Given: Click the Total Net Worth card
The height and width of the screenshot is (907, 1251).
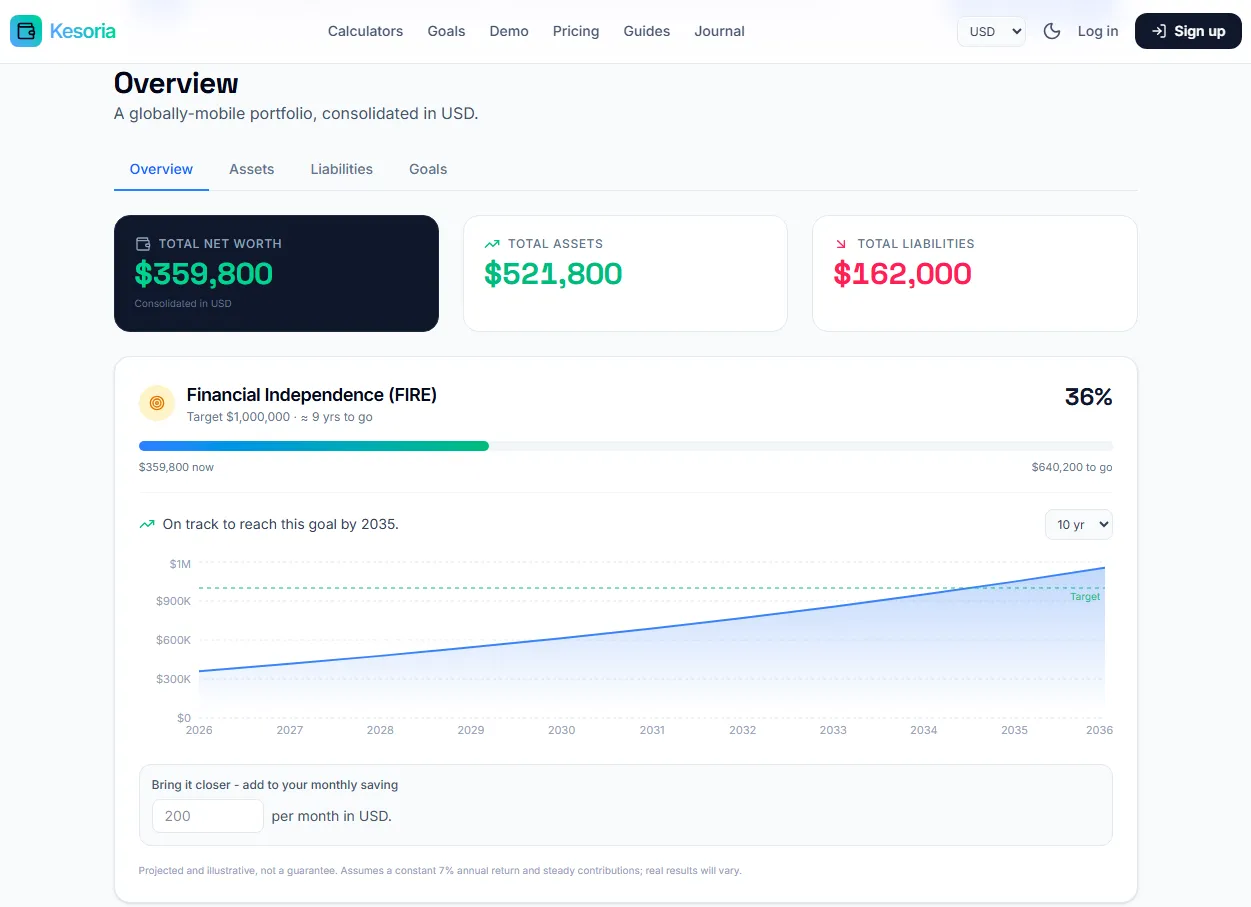Looking at the screenshot, I should pyautogui.click(x=276, y=273).
